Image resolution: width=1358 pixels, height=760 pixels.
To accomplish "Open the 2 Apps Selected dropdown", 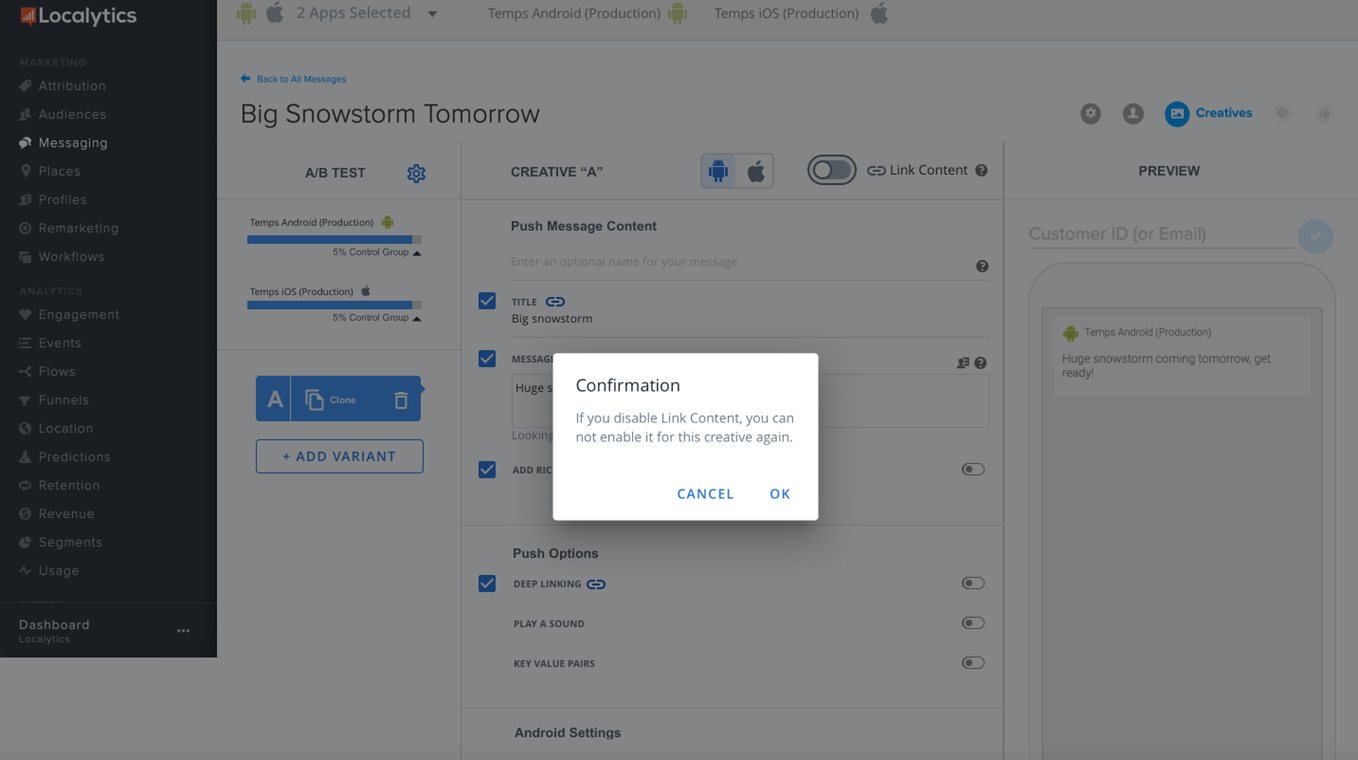I will click(x=432, y=14).
